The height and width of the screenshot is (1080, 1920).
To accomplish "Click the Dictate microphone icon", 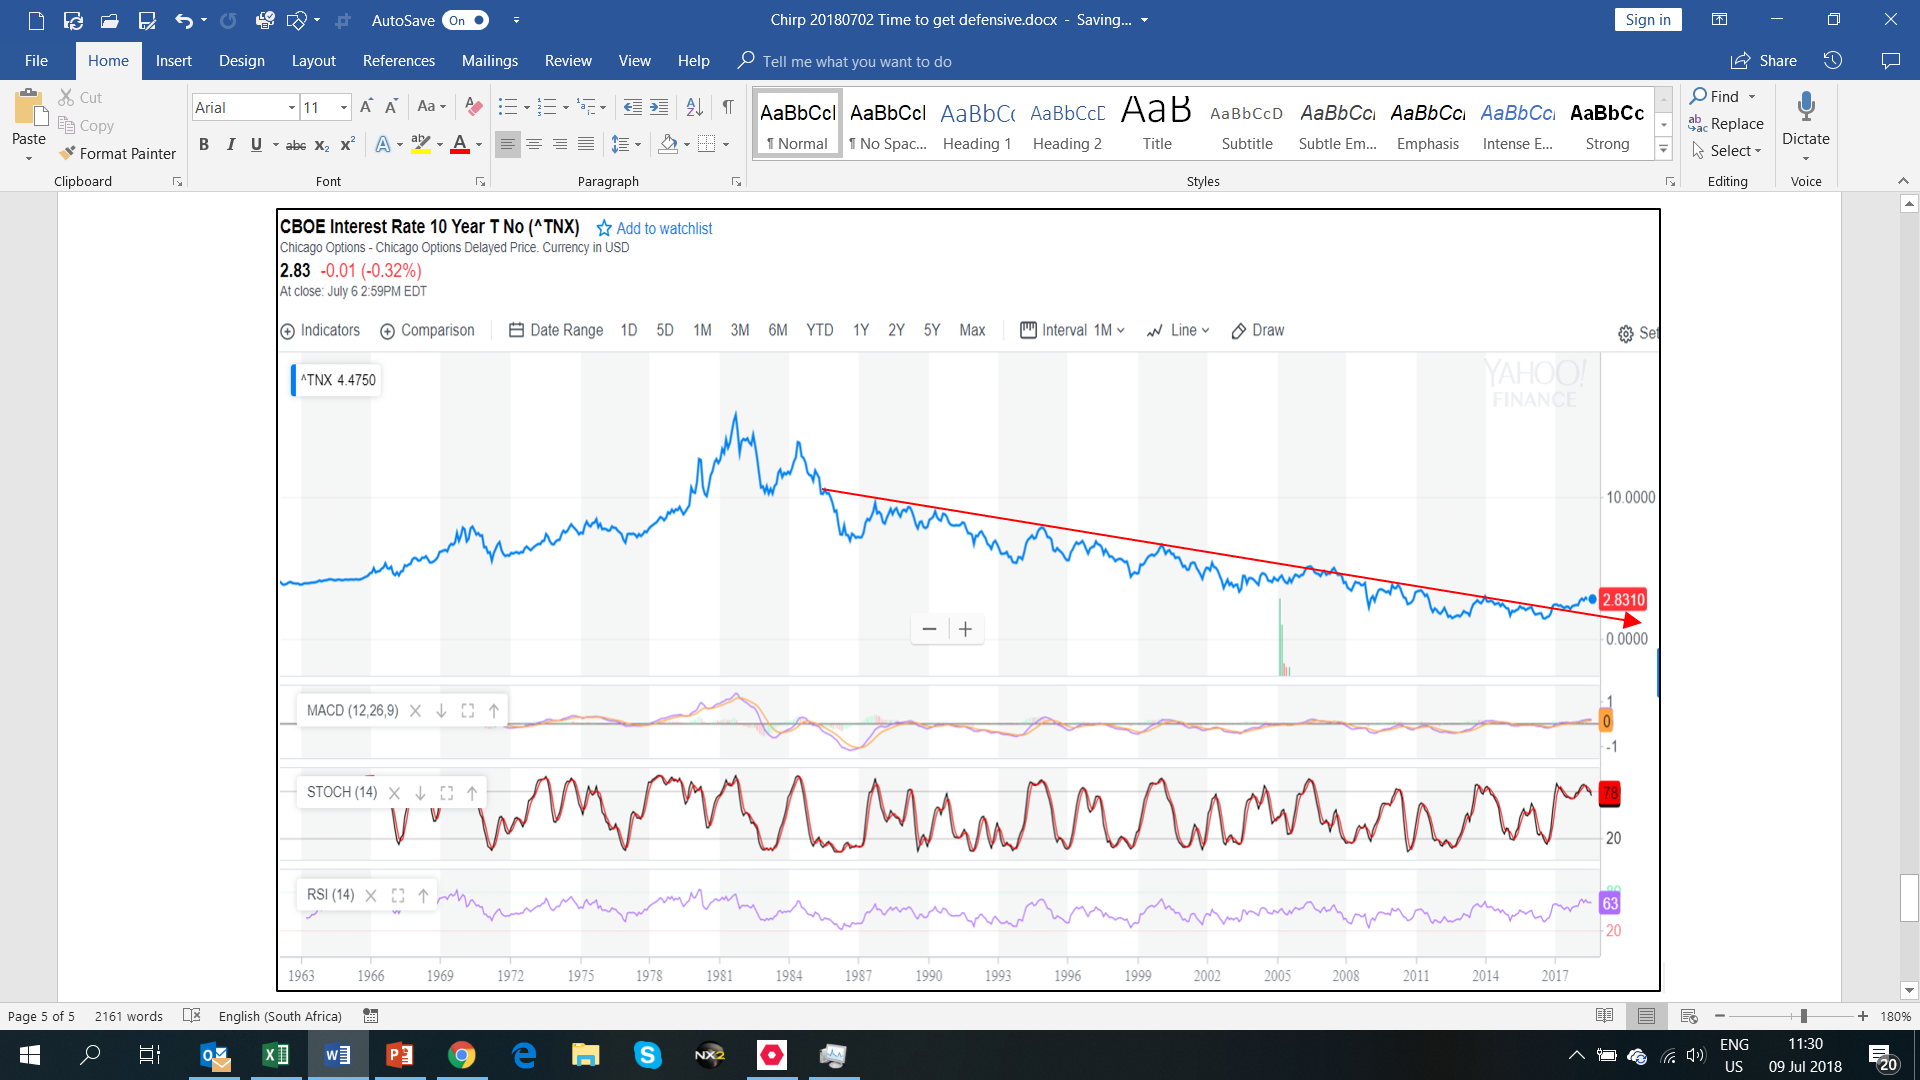I will tap(1805, 107).
